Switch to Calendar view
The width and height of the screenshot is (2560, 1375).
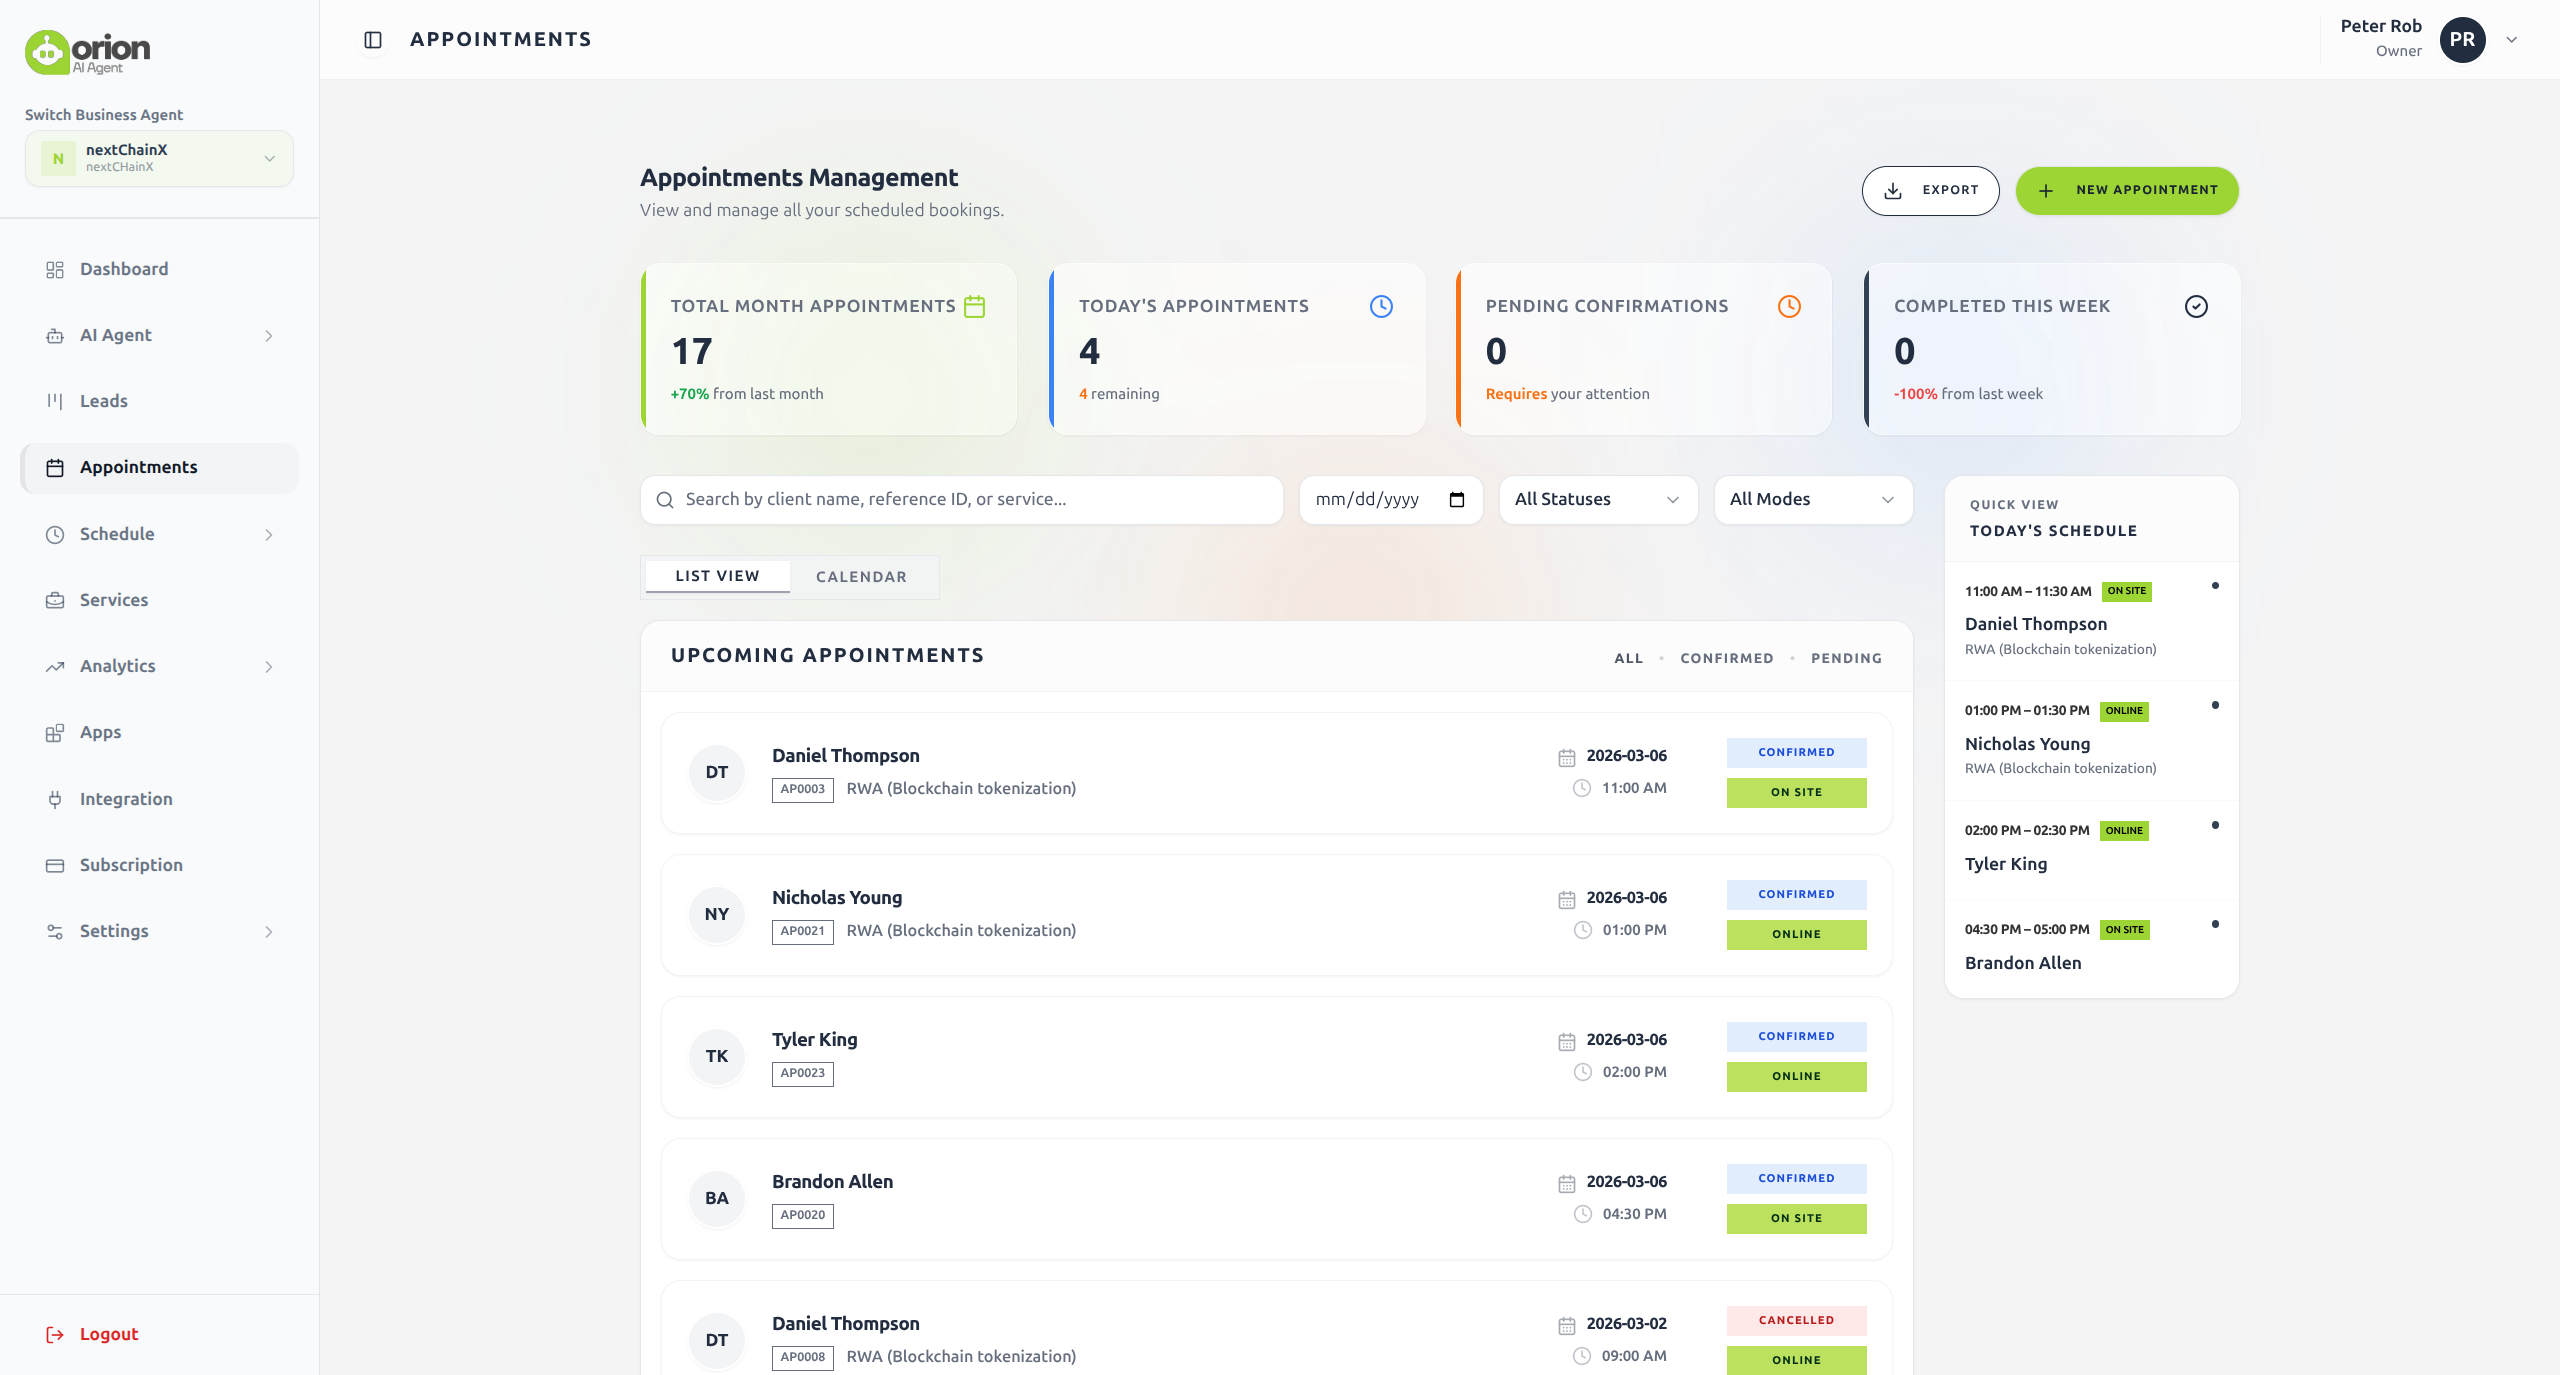pos(860,577)
